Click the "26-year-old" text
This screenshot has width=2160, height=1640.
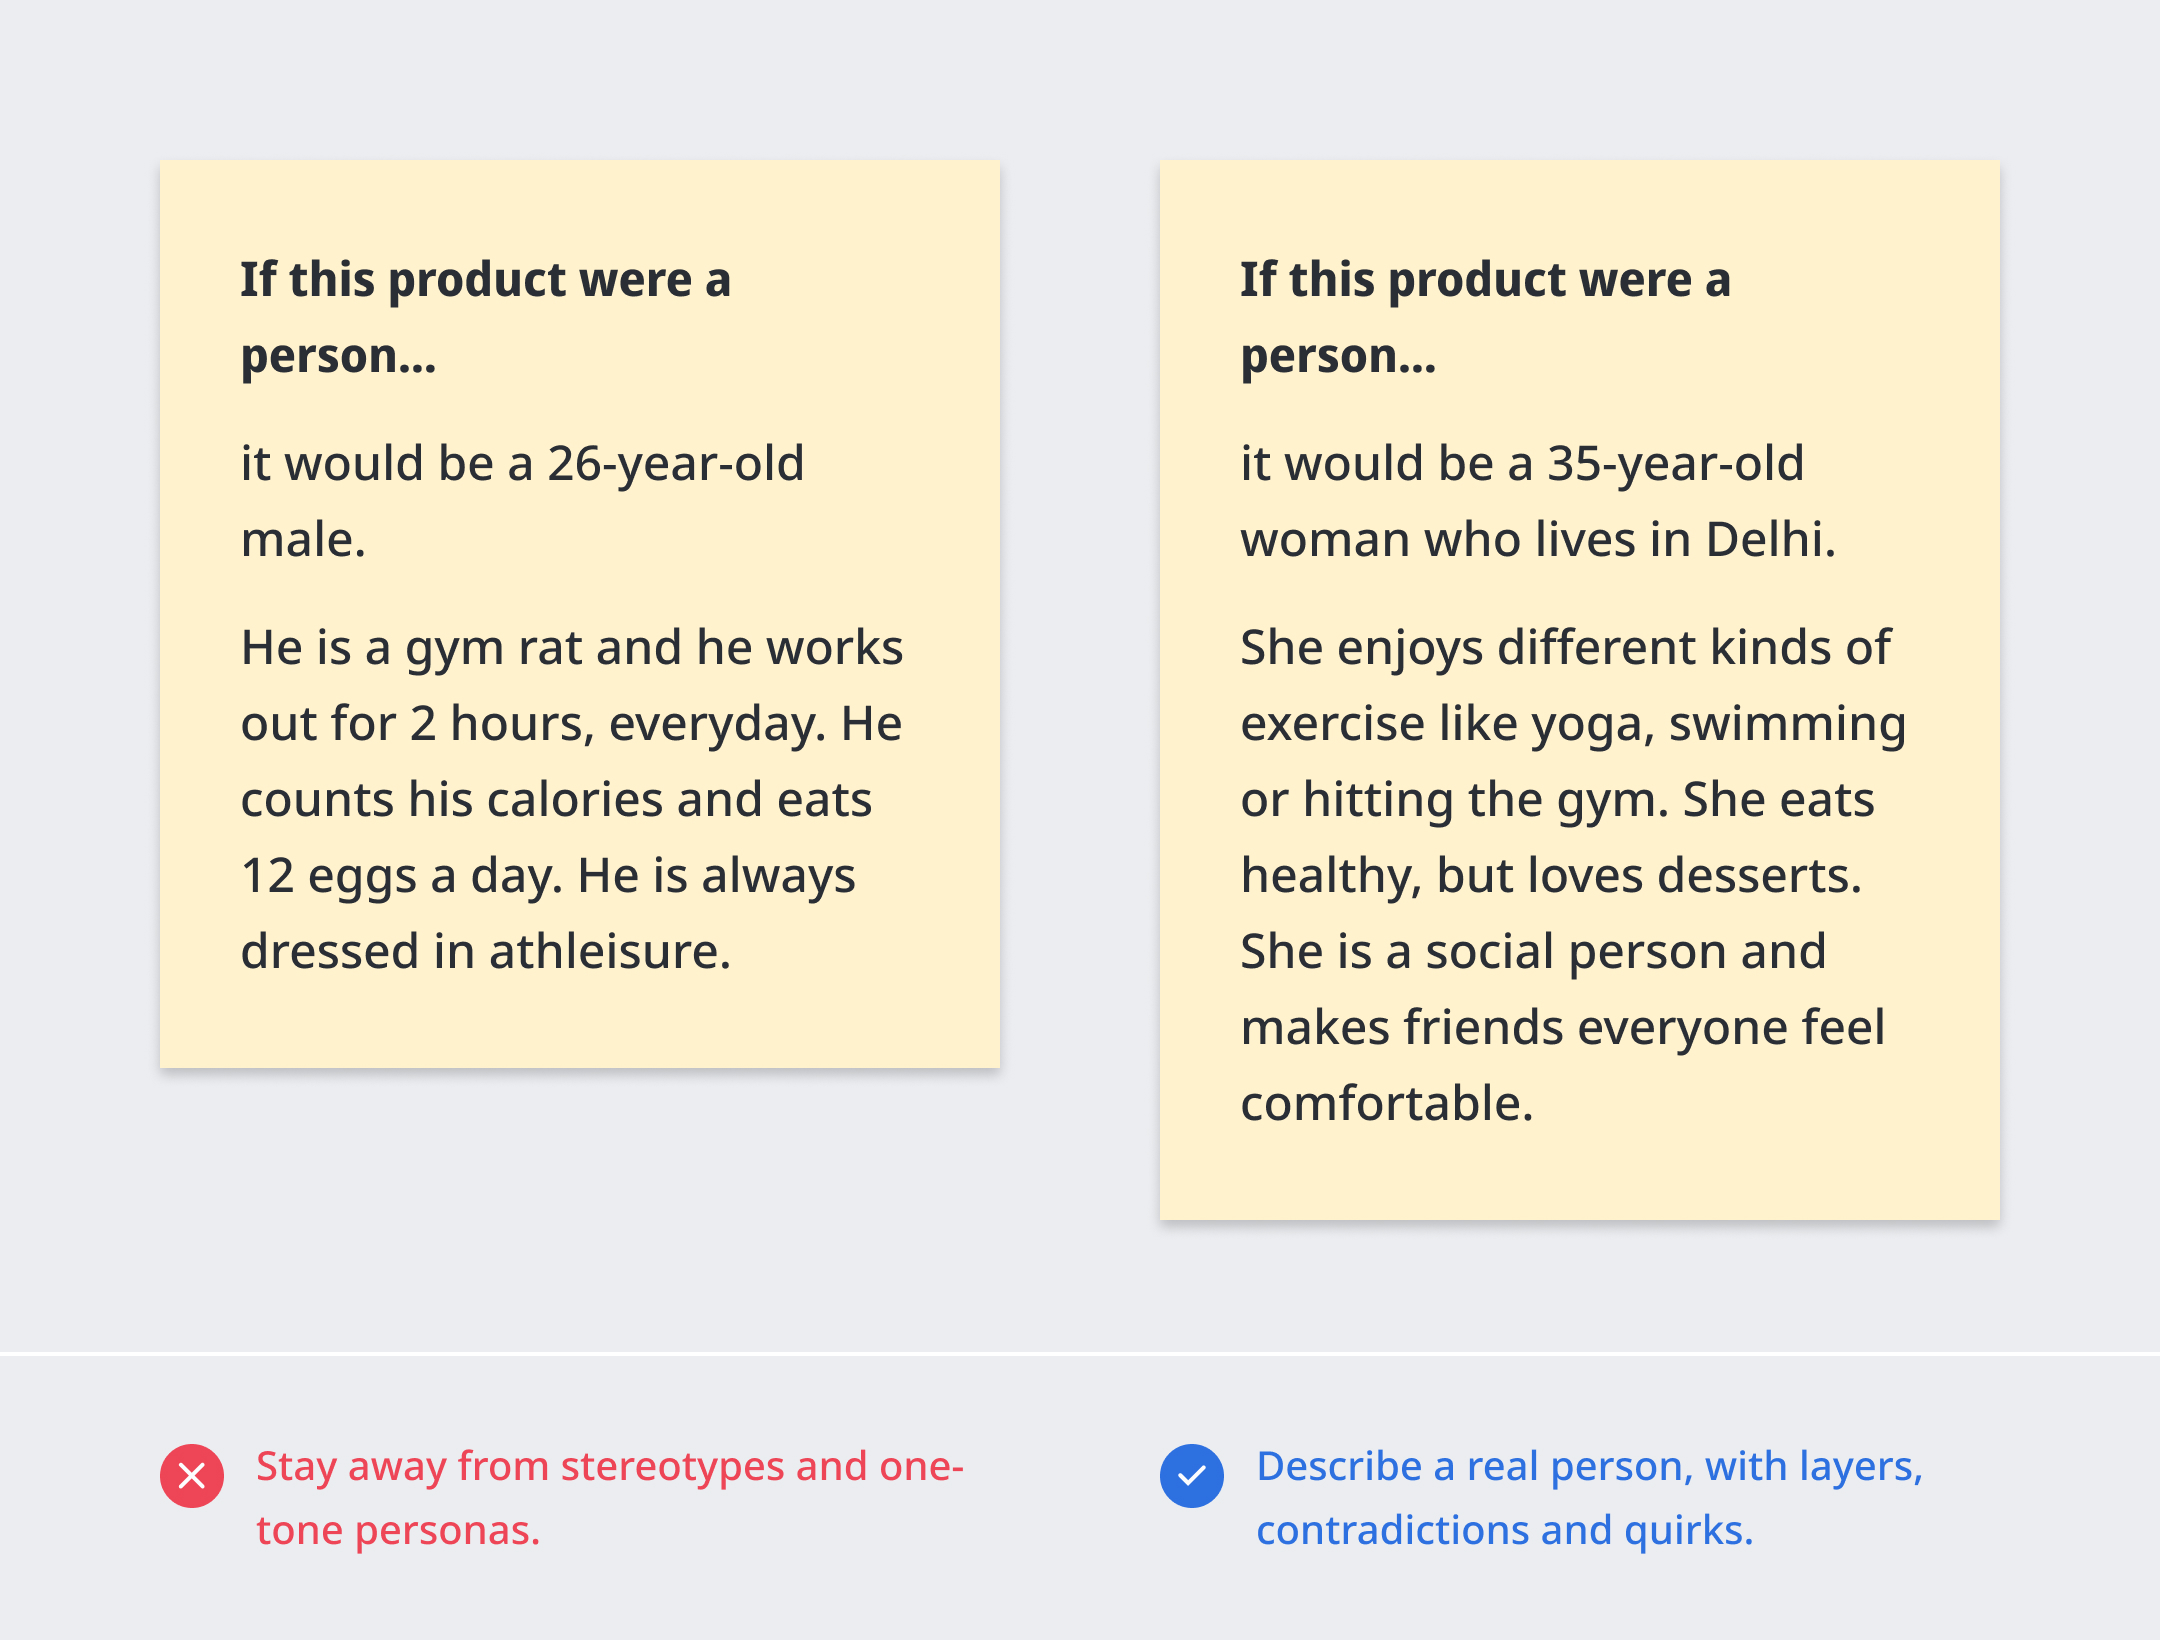(676, 464)
